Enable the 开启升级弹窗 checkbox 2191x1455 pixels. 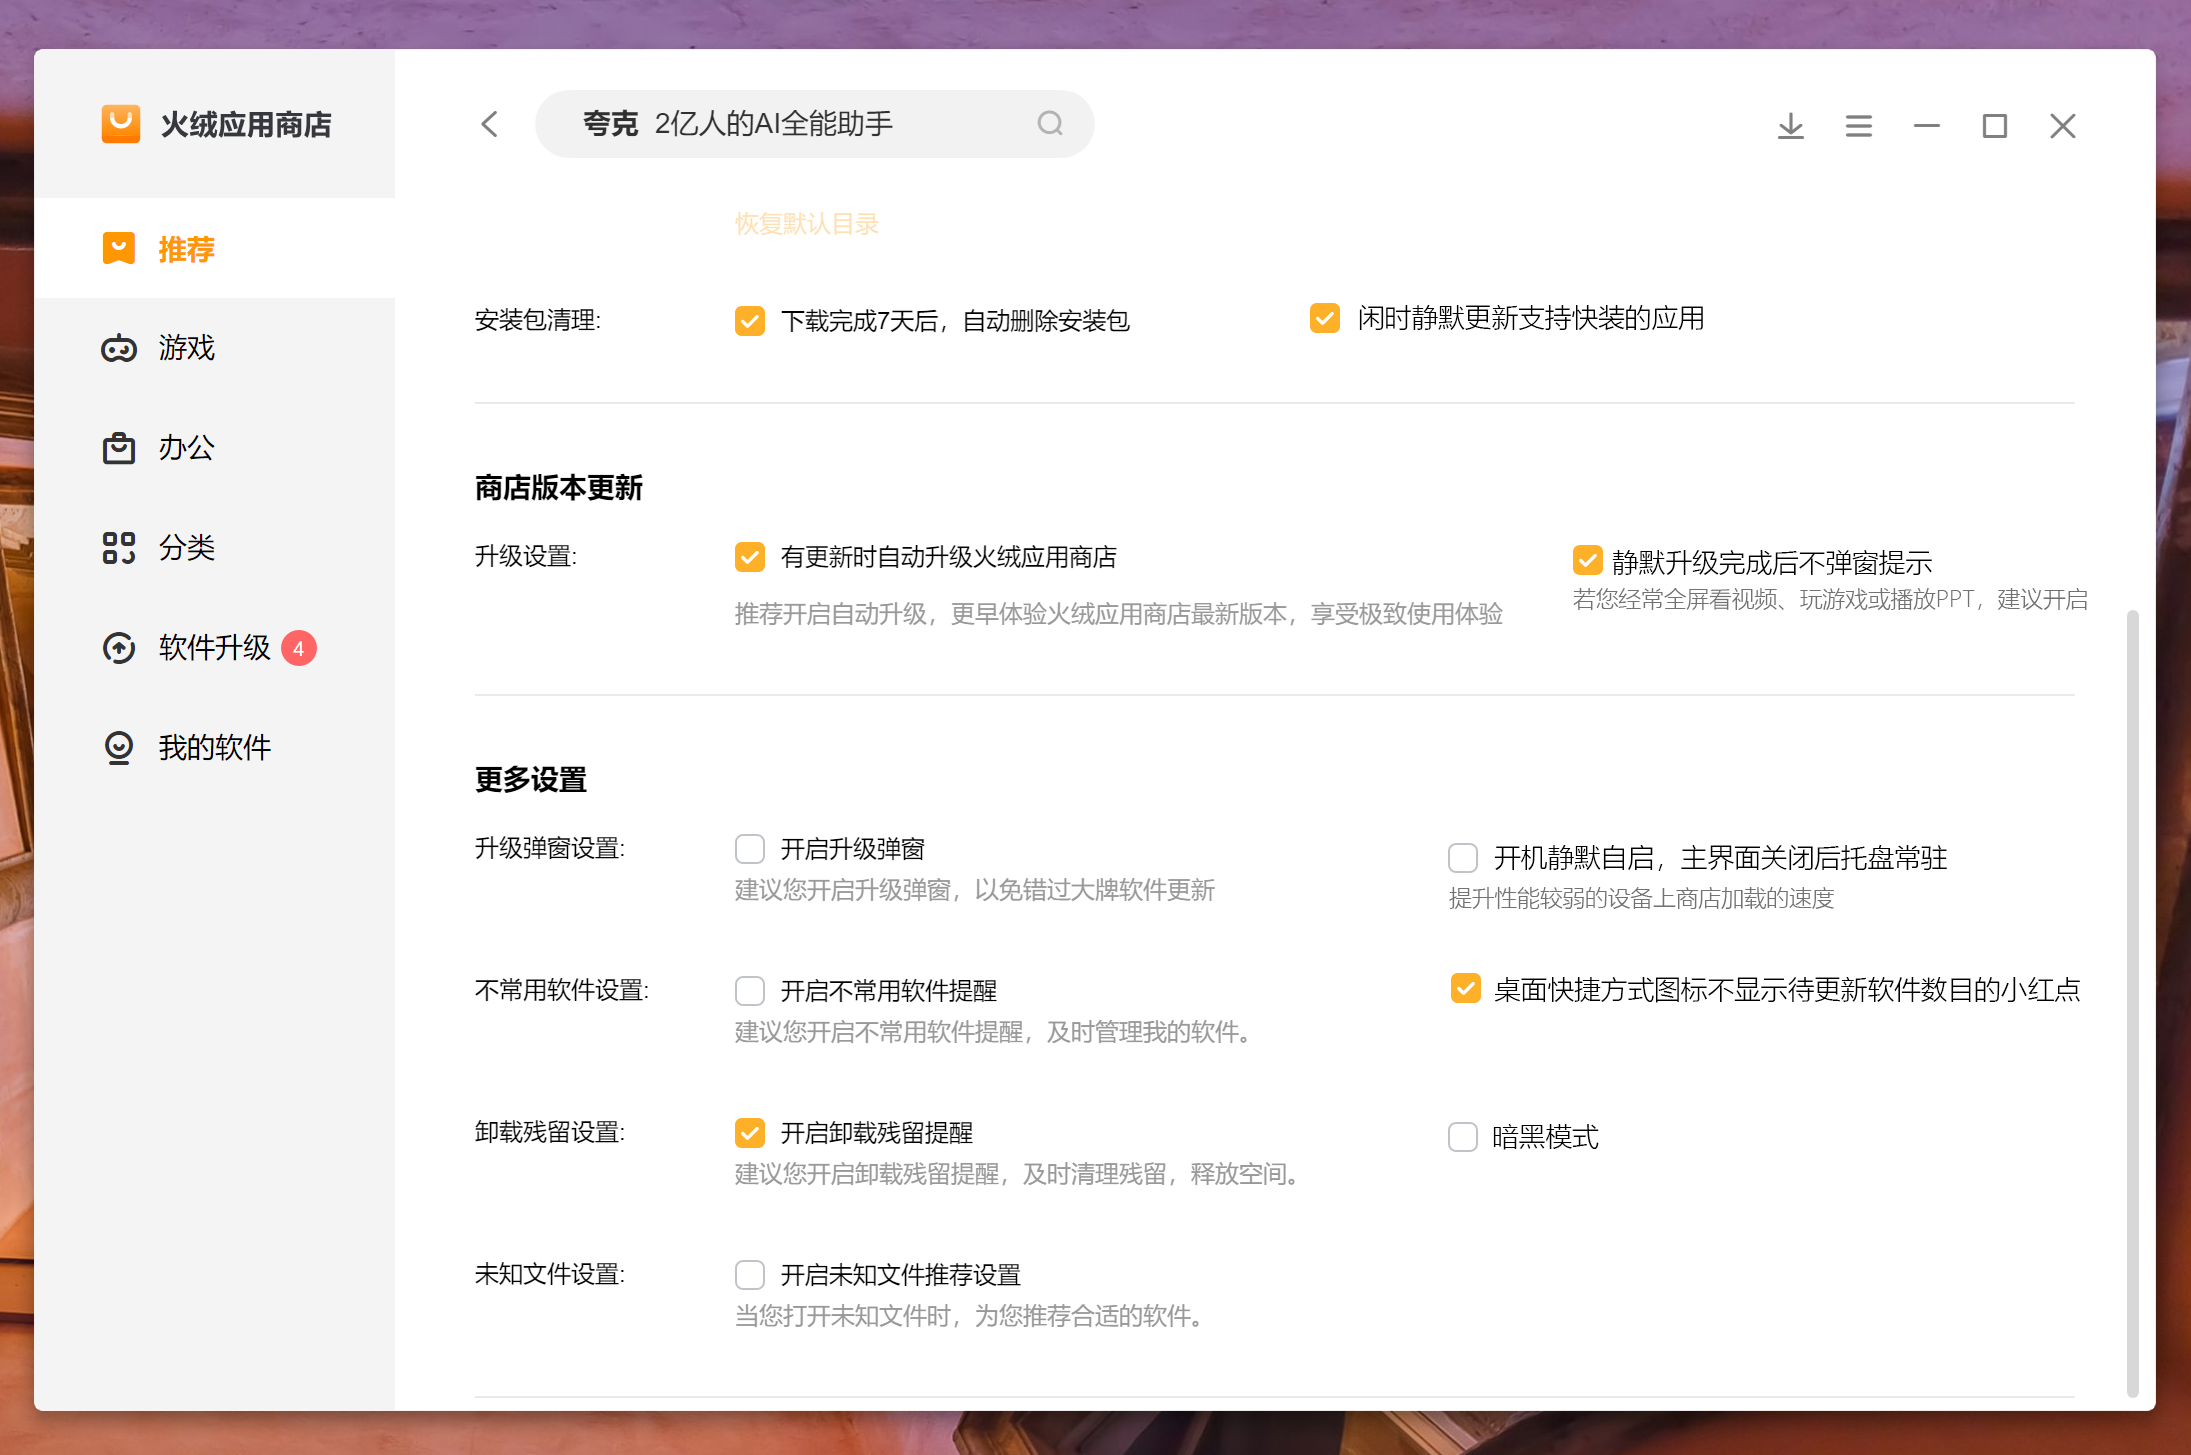[x=750, y=849]
